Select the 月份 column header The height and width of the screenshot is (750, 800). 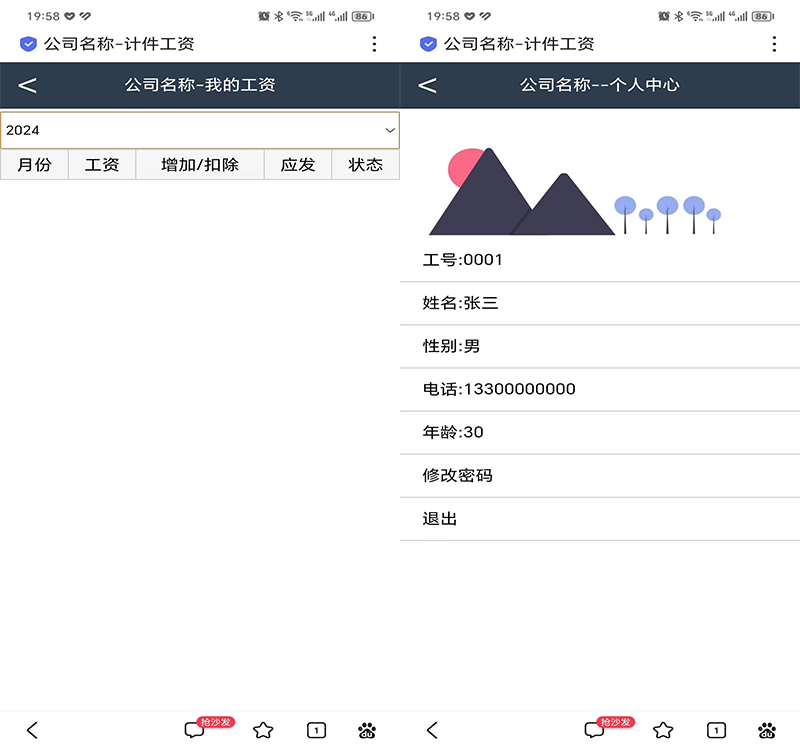pos(34,164)
